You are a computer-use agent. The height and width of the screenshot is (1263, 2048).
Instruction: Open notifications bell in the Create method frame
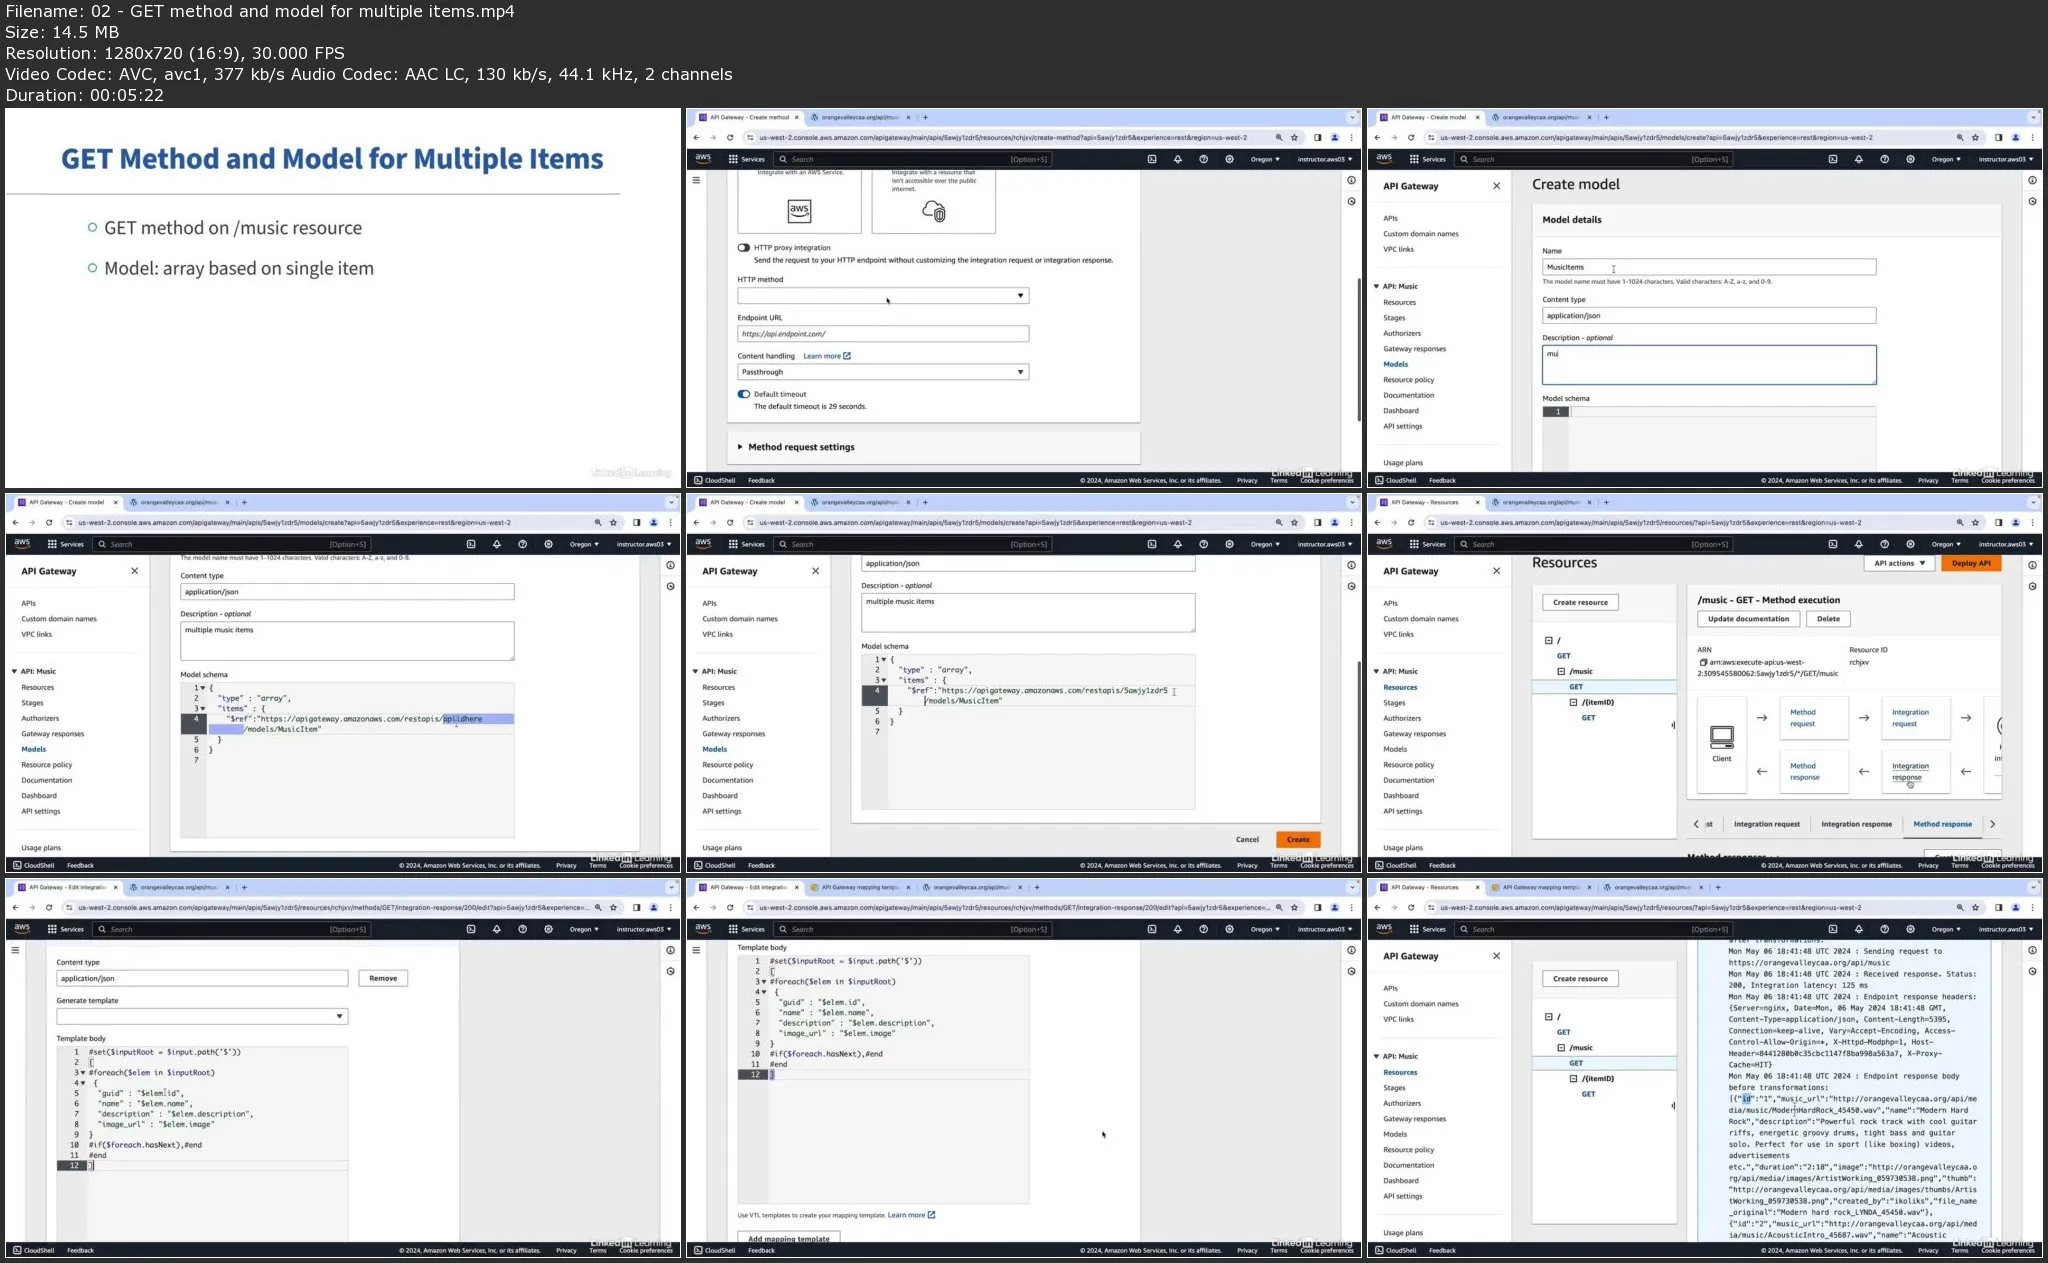(1178, 159)
